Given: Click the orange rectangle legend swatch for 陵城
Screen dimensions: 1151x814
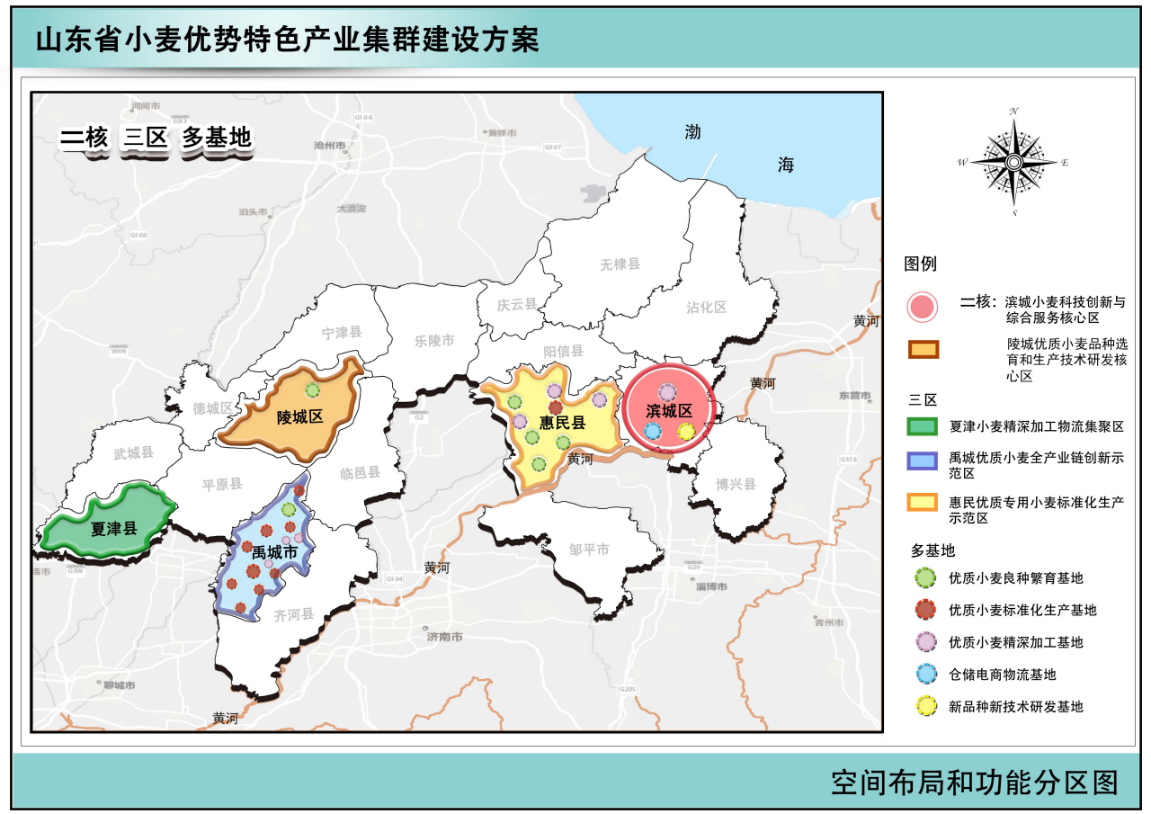Looking at the screenshot, I should tap(923, 349).
